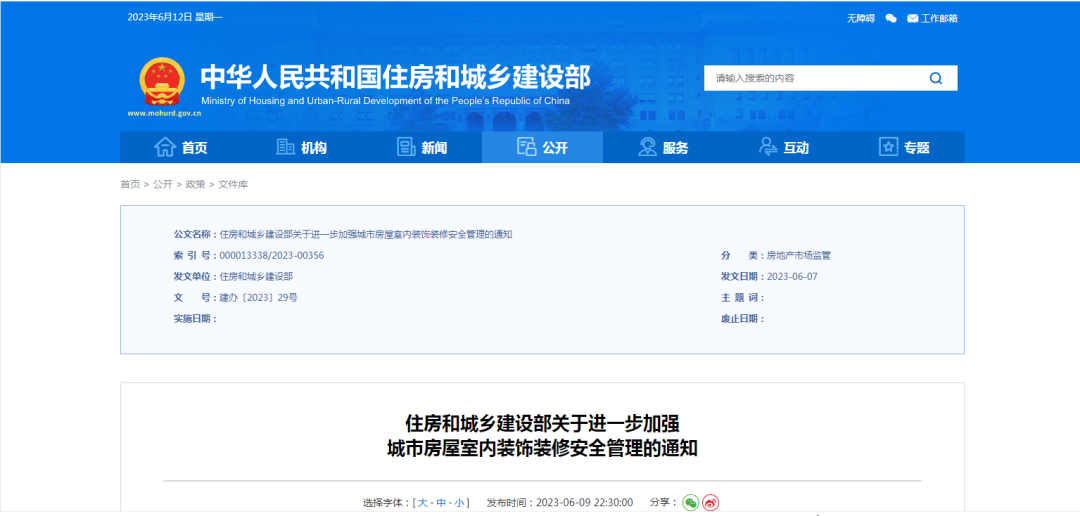
Task: Click category value 房地产市场监管
Action: click(x=799, y=256)
